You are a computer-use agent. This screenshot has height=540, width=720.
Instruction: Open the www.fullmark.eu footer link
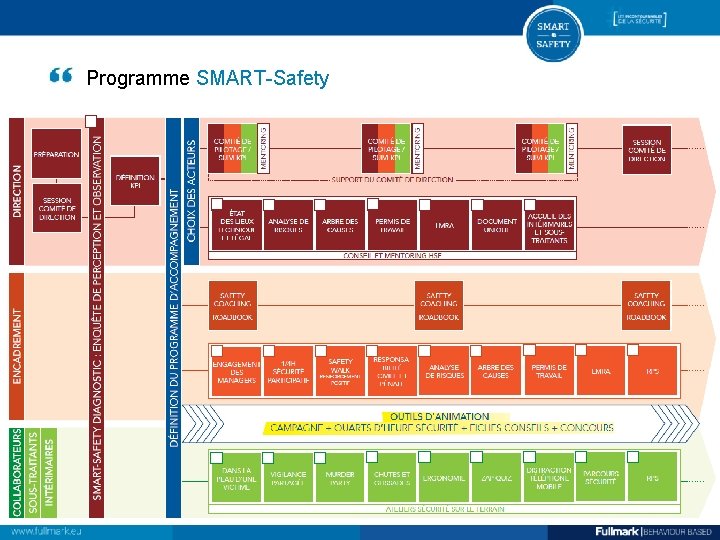click(46, 532)
